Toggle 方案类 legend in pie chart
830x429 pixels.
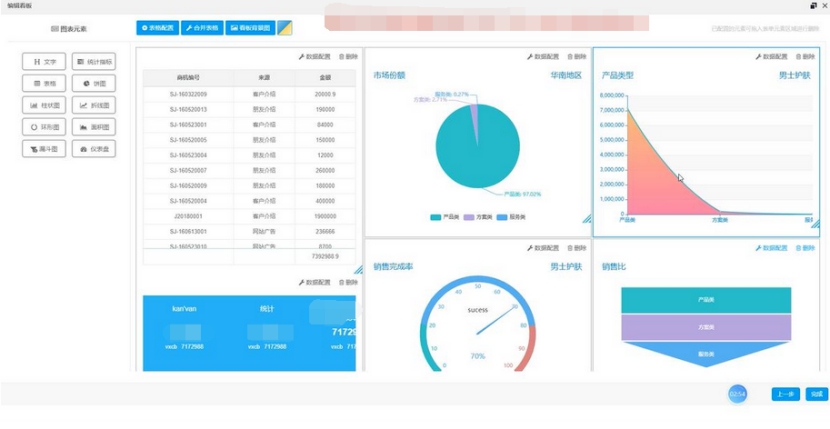(x=478, y=217)
